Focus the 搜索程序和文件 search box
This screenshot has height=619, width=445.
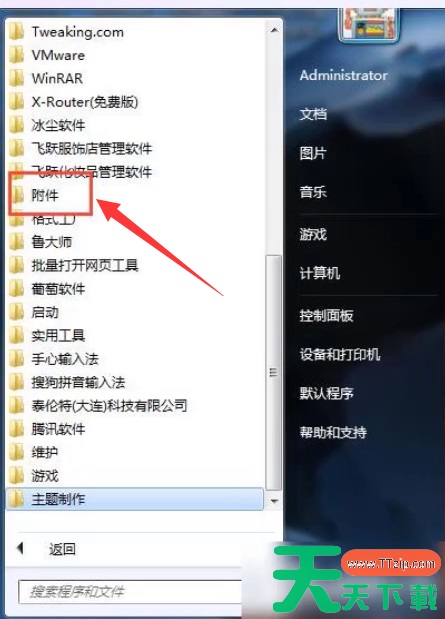(130, 591)
